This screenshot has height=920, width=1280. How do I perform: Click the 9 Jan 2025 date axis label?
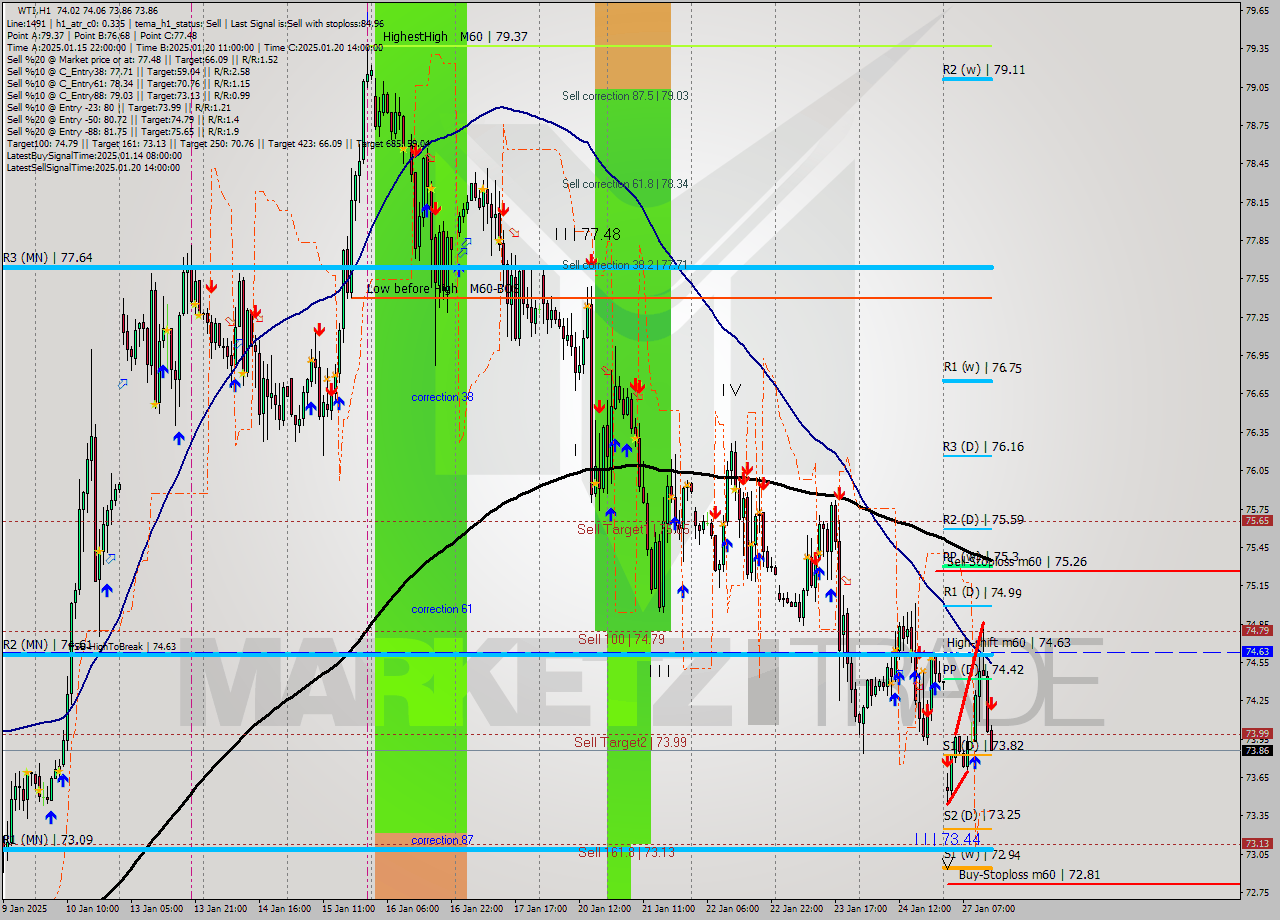pos(25,909)
